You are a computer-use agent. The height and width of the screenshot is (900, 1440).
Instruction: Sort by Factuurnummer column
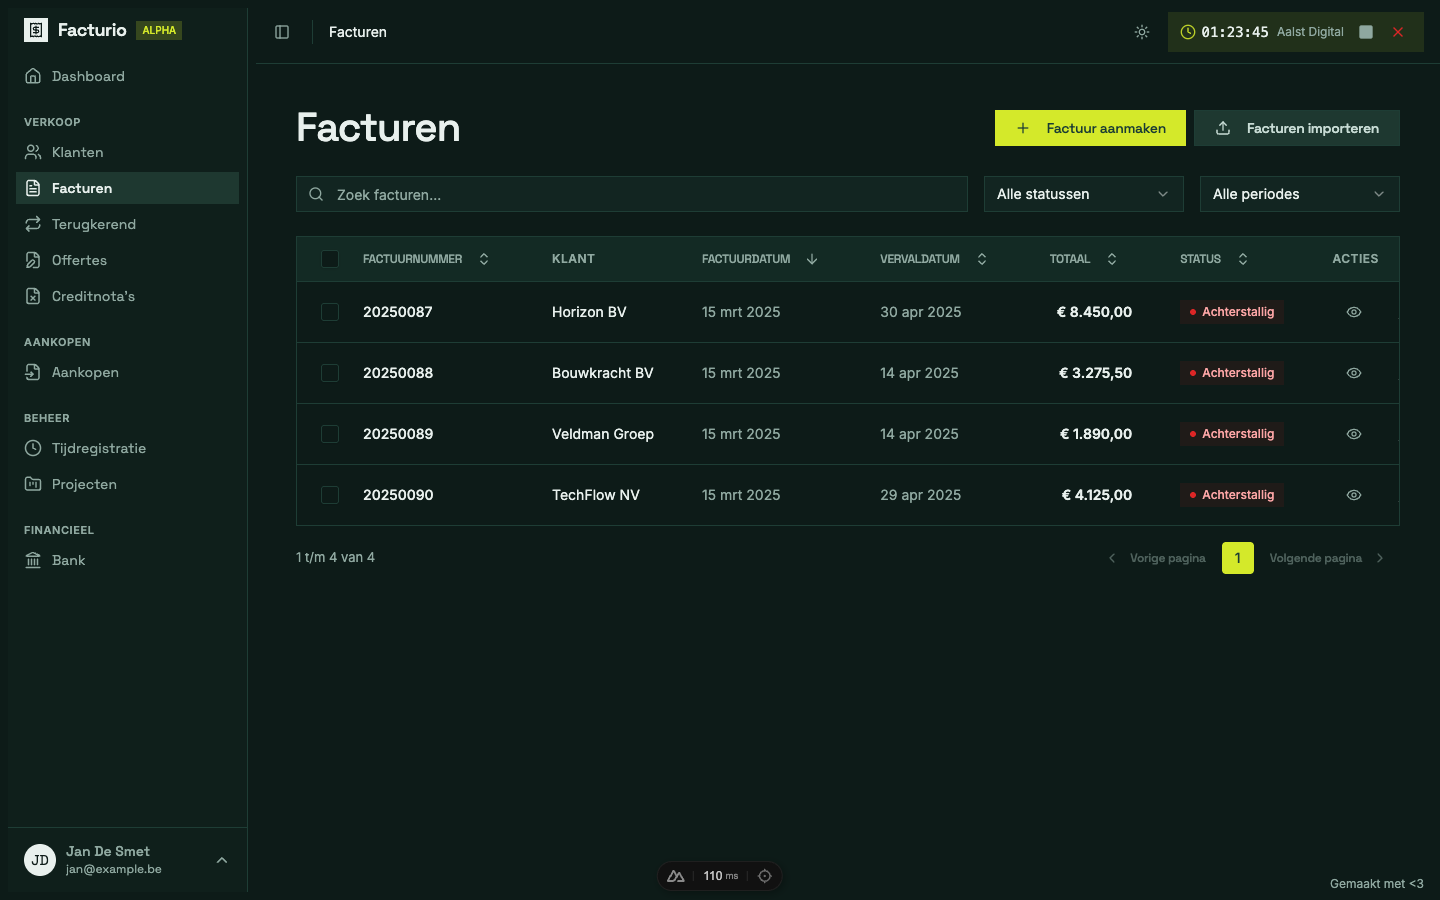pos(426,259)
